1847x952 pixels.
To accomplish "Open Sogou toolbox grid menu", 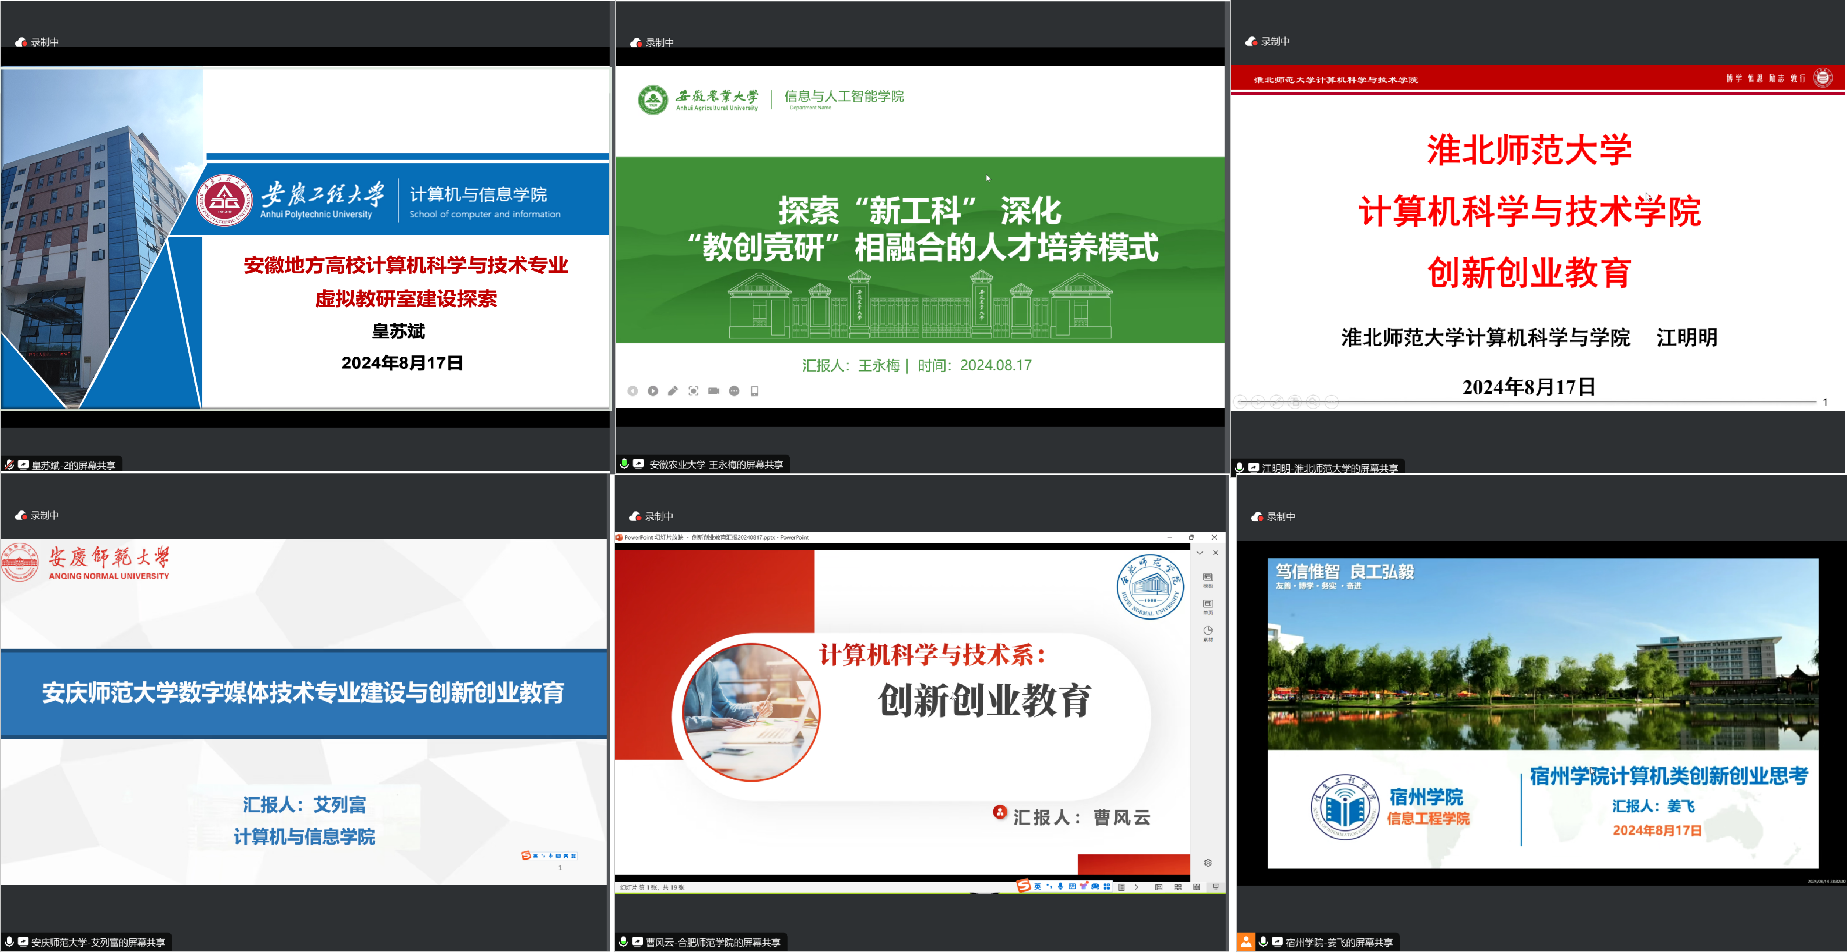I will [x=1107, y=886].
